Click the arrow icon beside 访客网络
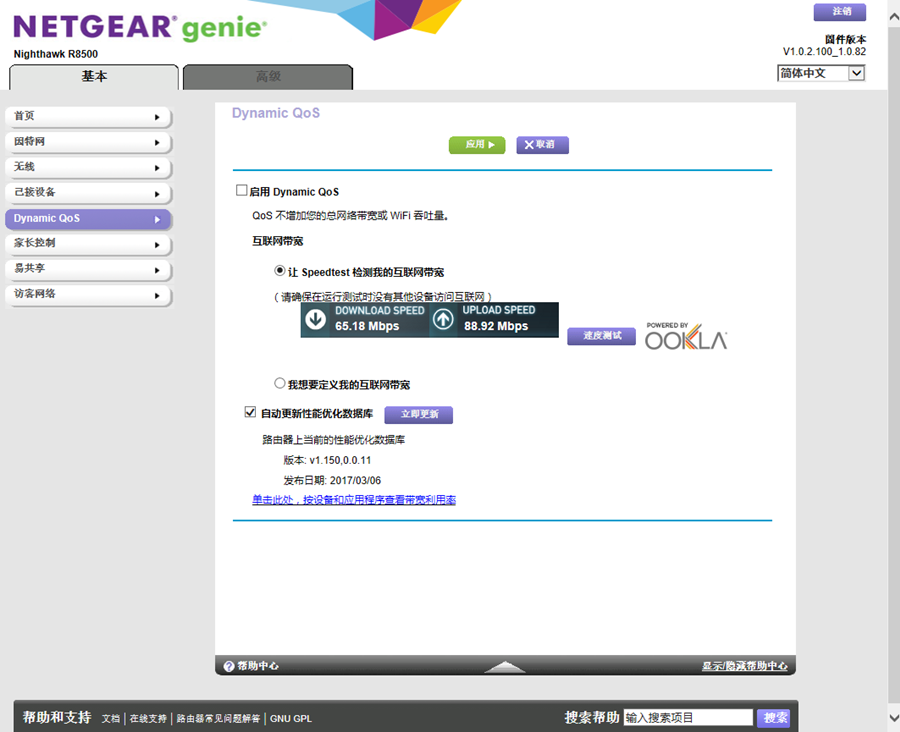The image size is (900, 732). pyautogui.click(x=157, y=296)
